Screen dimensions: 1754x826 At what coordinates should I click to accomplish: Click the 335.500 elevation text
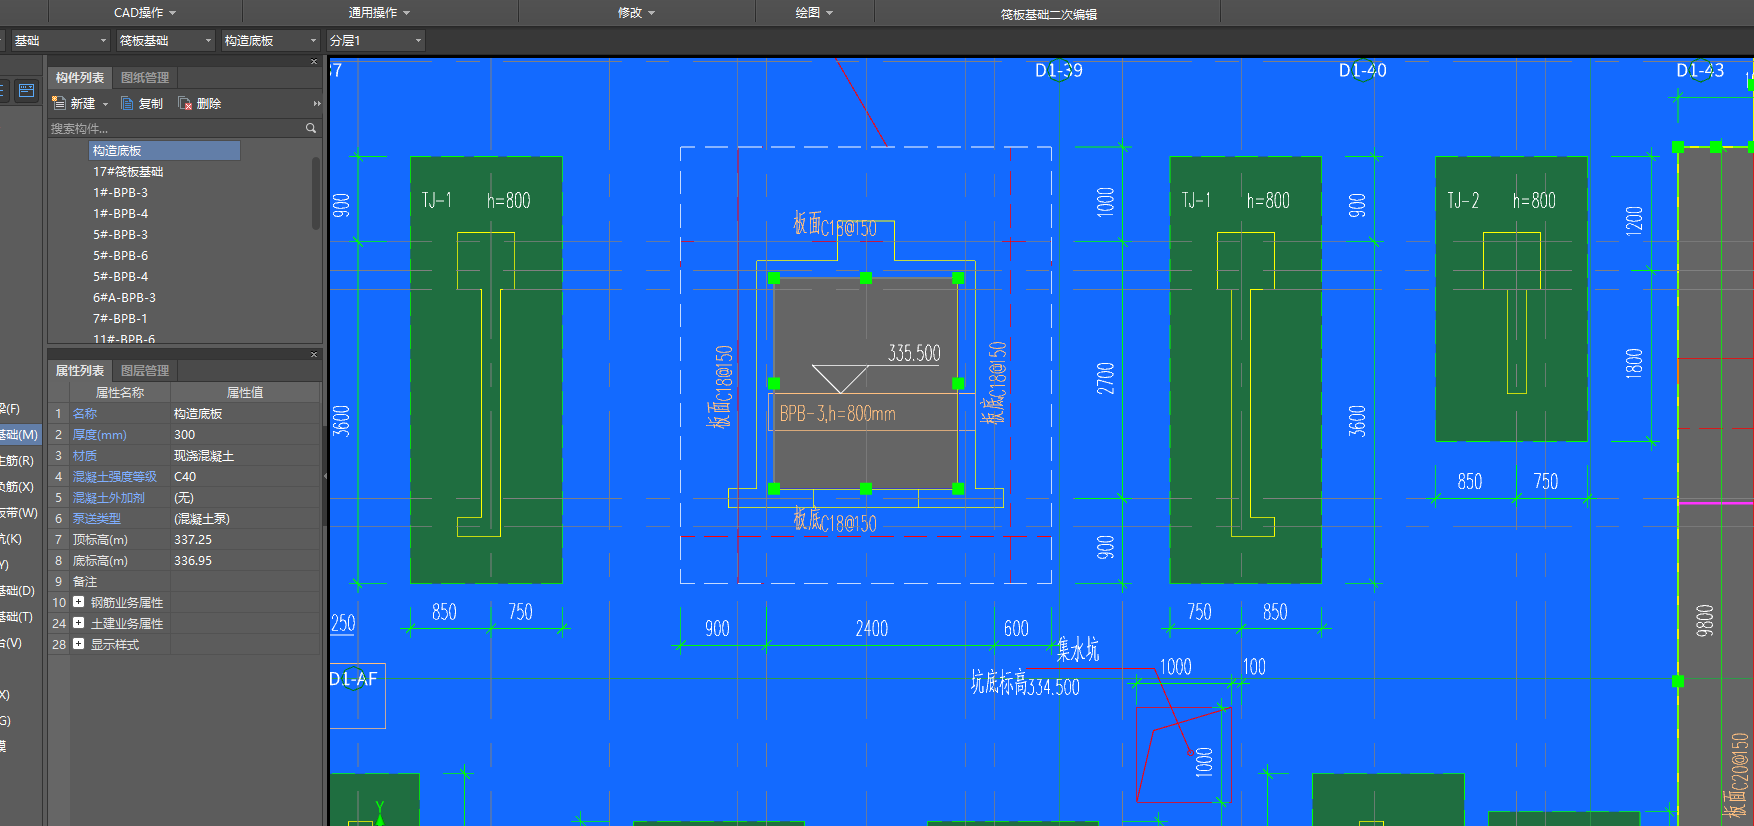click(x=914, y=353)
